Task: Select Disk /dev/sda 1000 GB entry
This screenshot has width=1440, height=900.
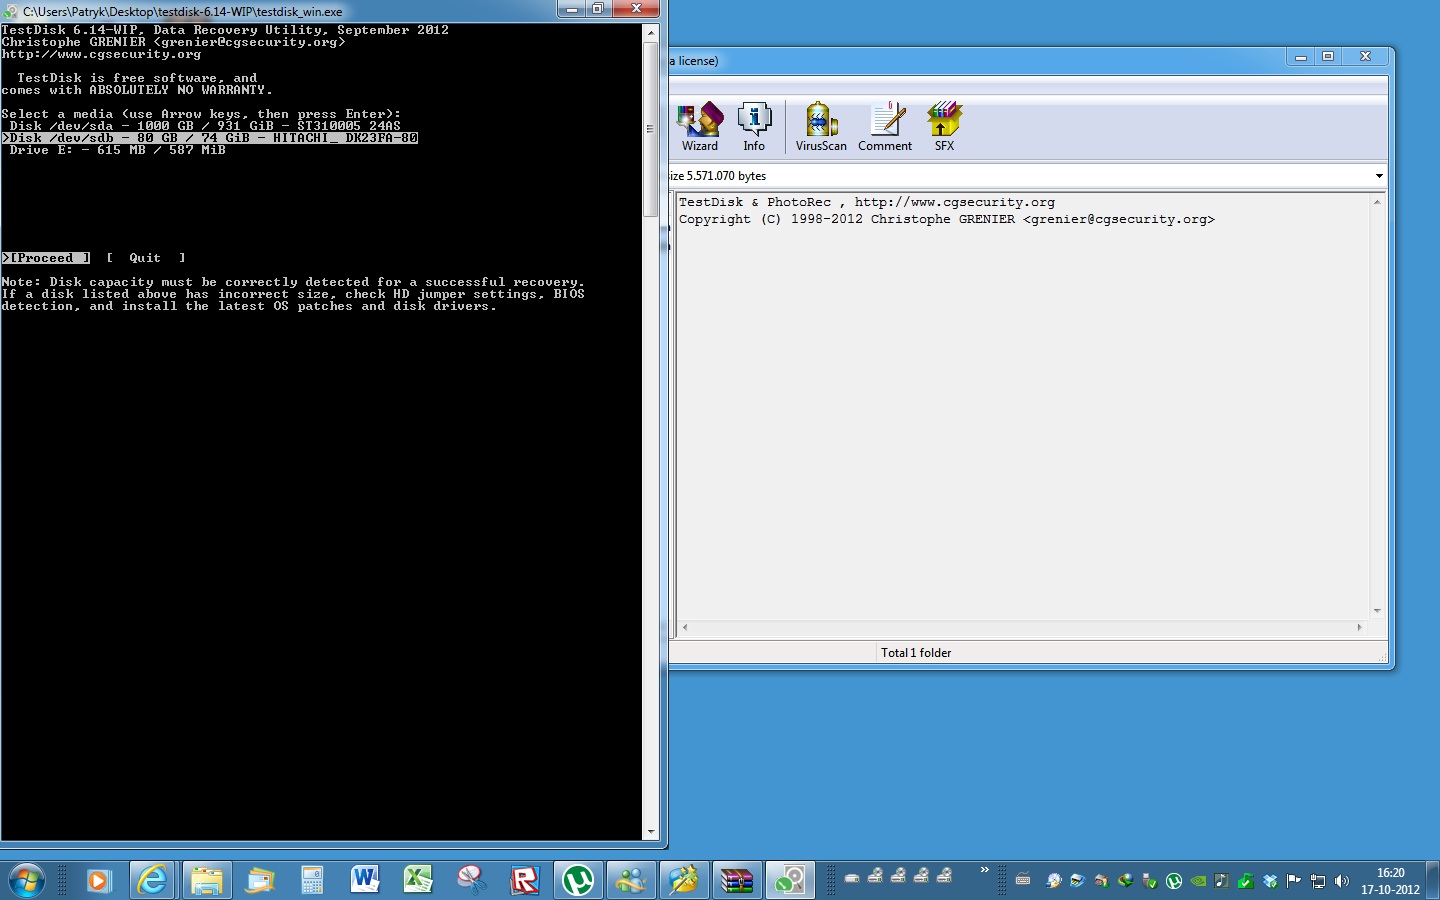Action: pos(205,126)
